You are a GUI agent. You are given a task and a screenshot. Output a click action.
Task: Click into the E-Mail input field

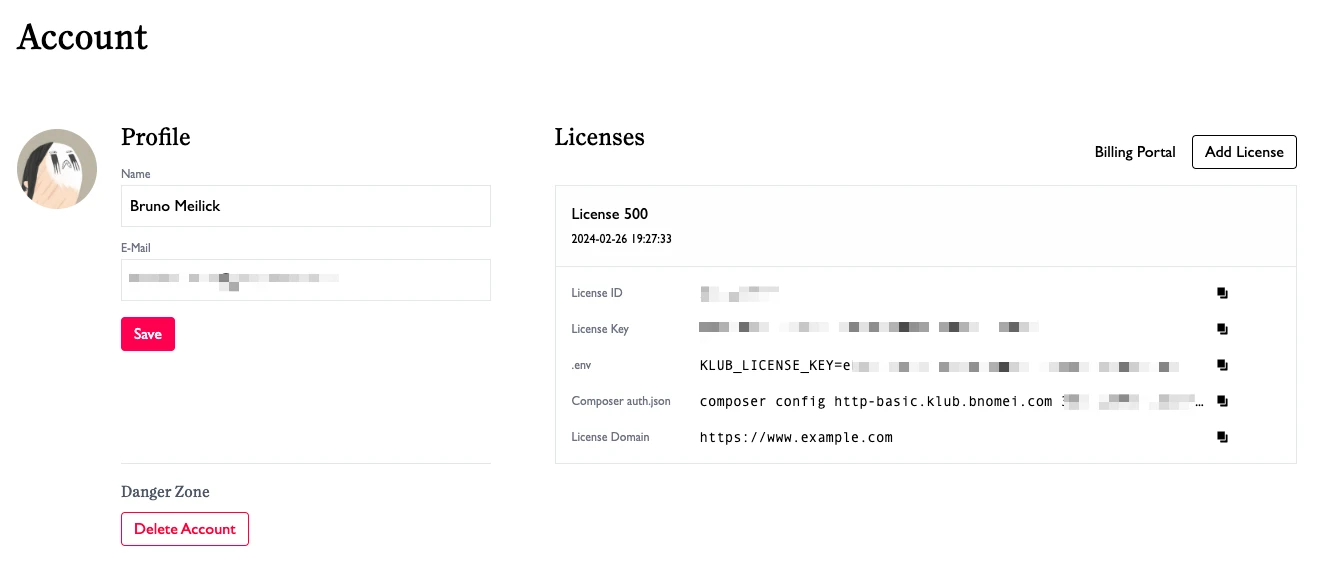pyautogui.click(x=305, y=280)
